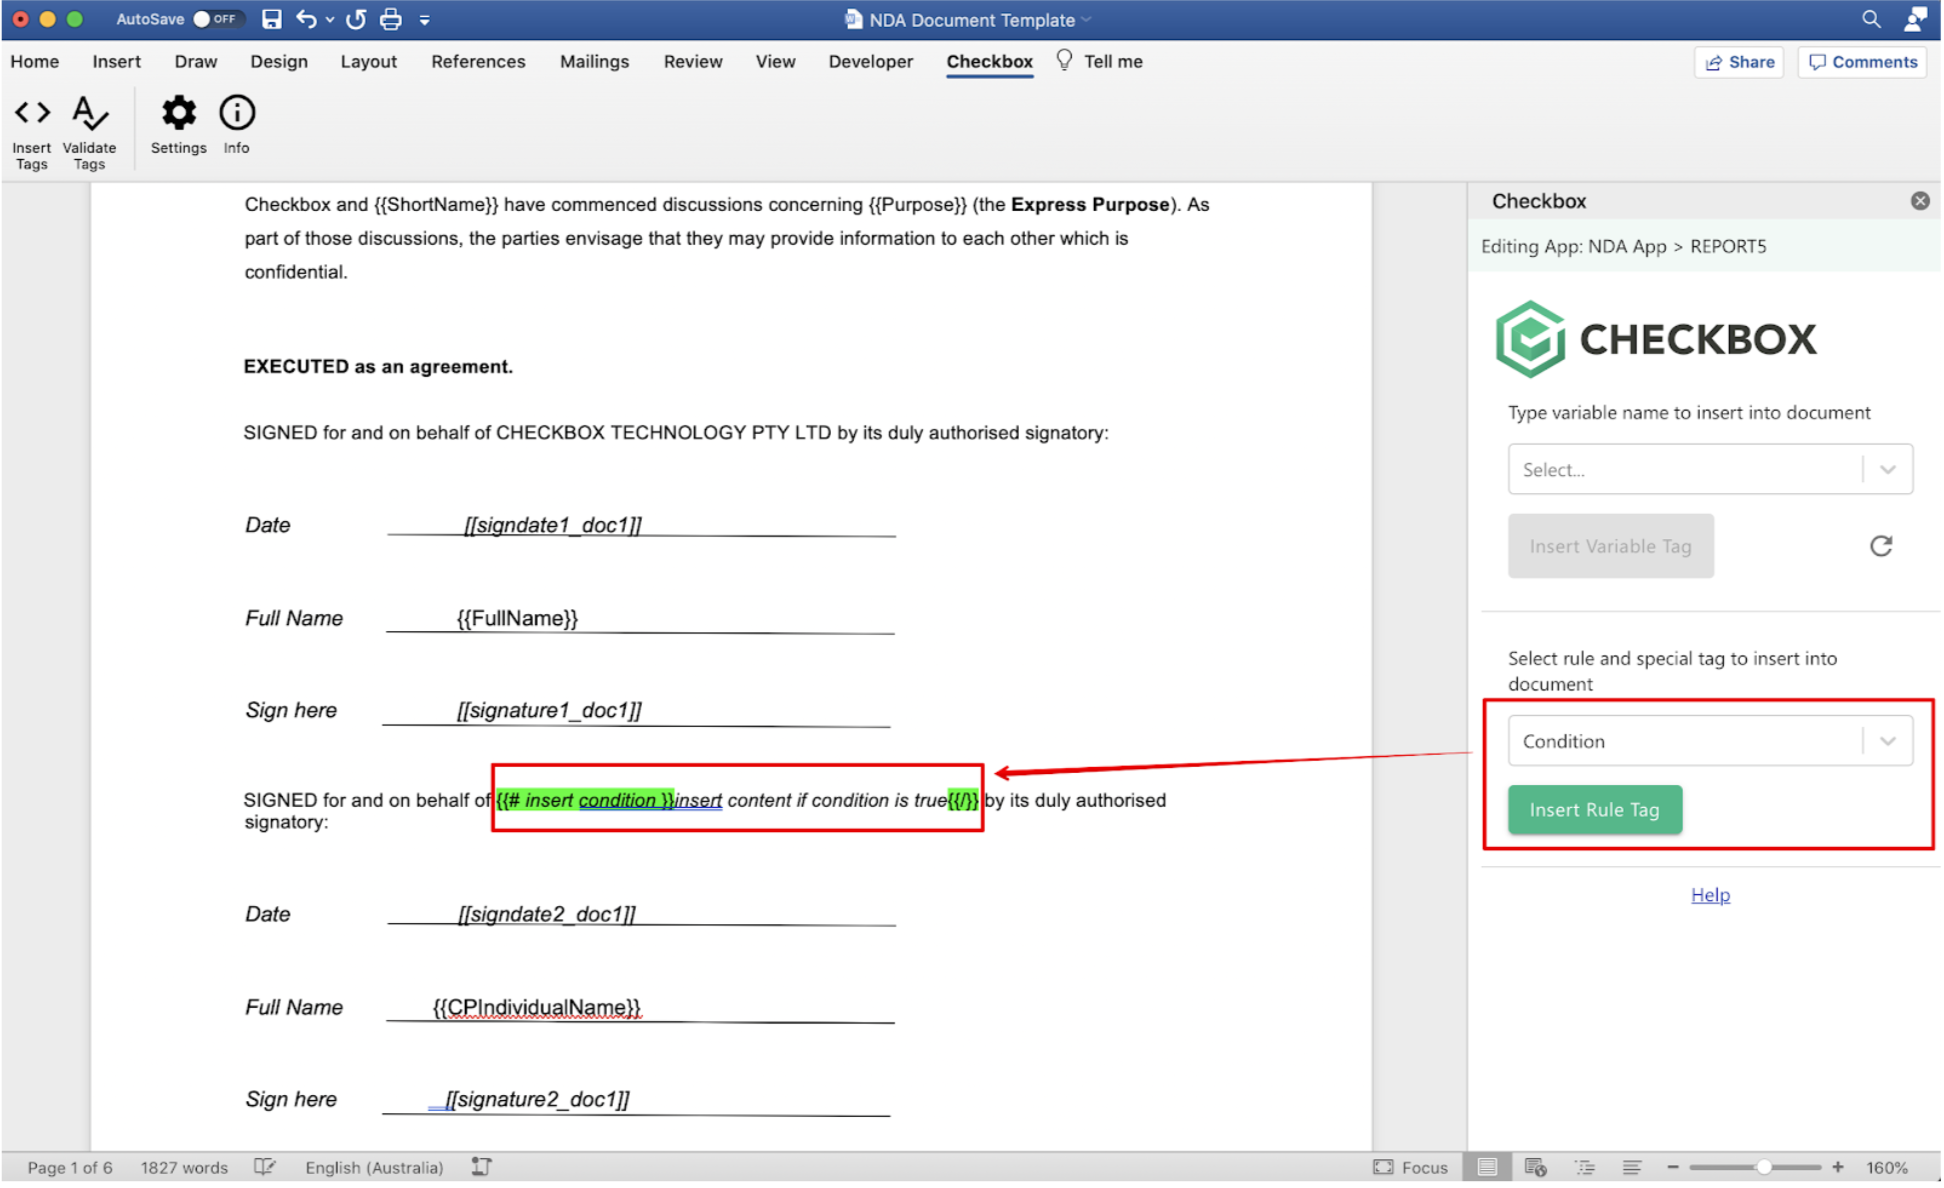Redo using the repeat arrow icon
Viewport: 1944px width, 1188px height.
pos(356,19)
